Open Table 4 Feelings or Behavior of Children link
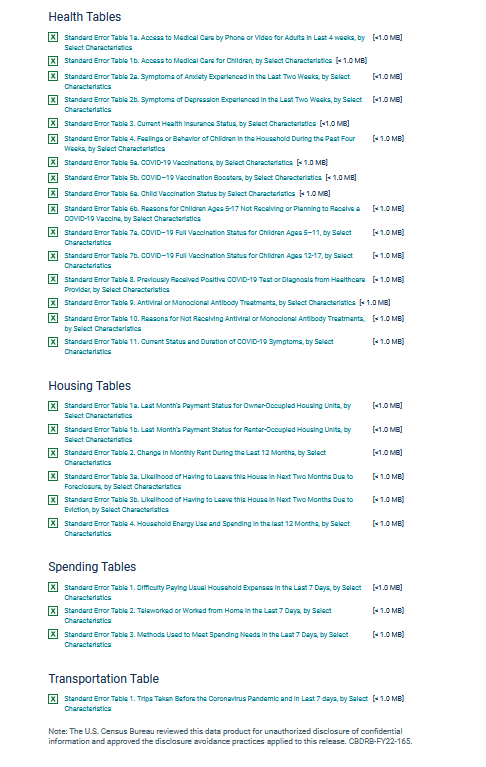486x767 pixels. (x=210, y=144)
